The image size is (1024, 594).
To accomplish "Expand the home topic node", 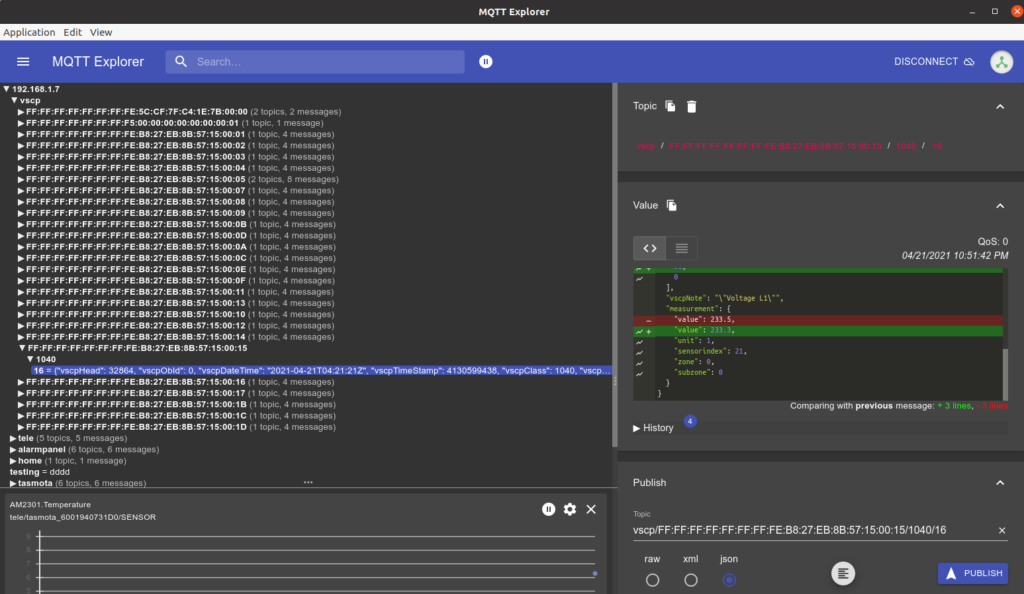I will tap(13, 461).
